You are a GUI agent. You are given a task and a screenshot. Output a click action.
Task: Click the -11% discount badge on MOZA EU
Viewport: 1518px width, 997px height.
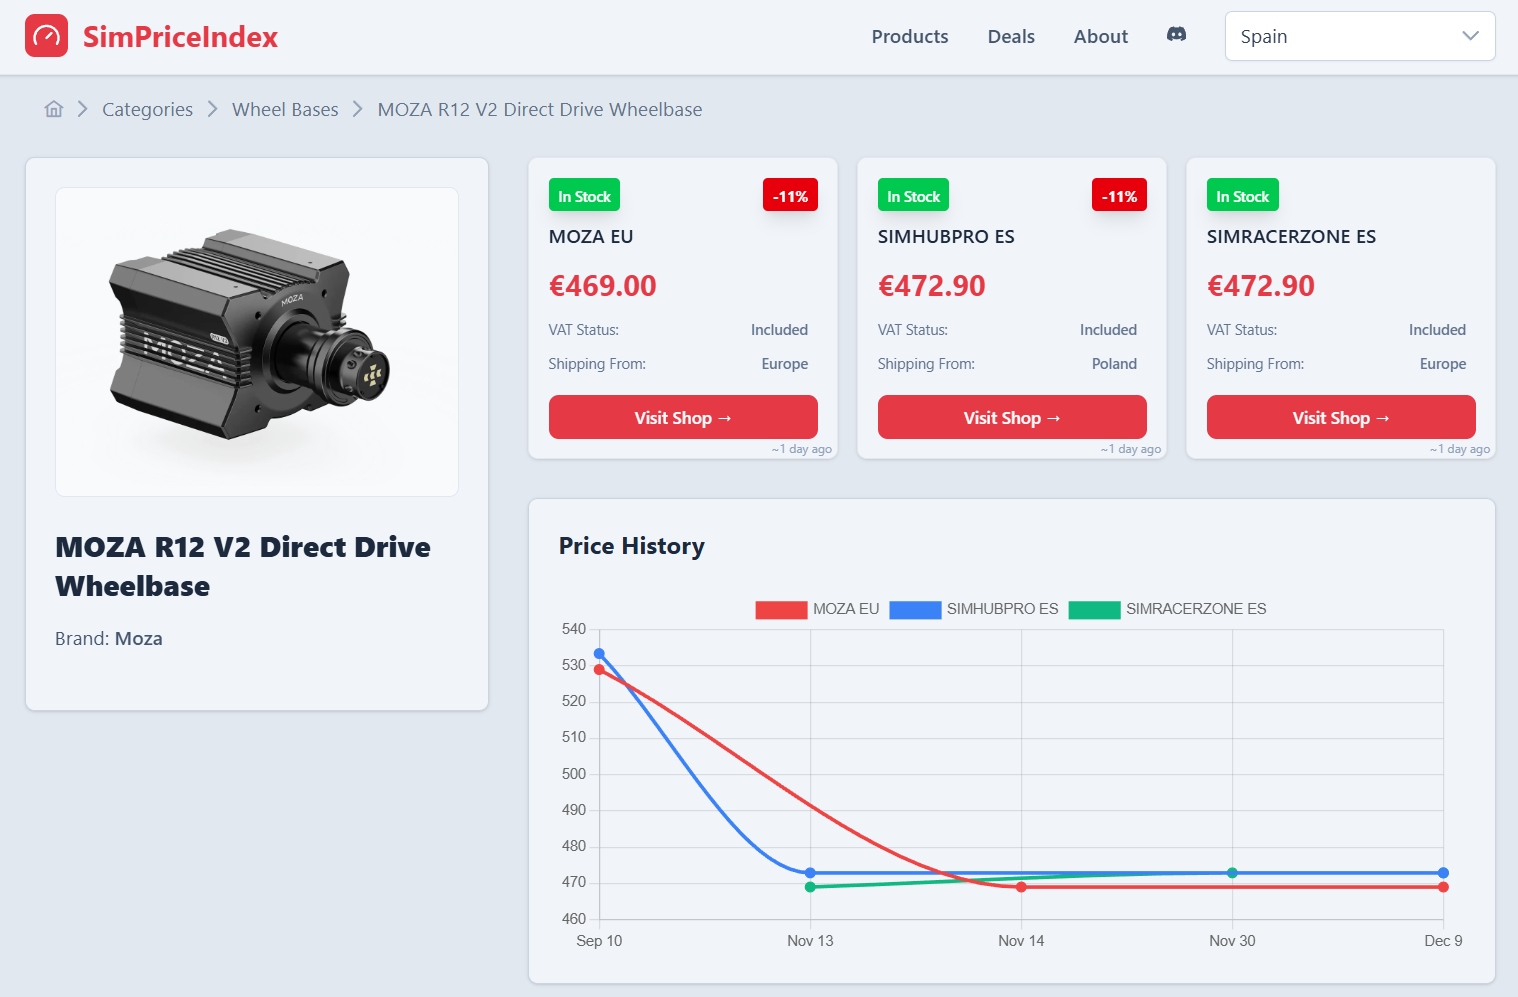click(790, 195)
